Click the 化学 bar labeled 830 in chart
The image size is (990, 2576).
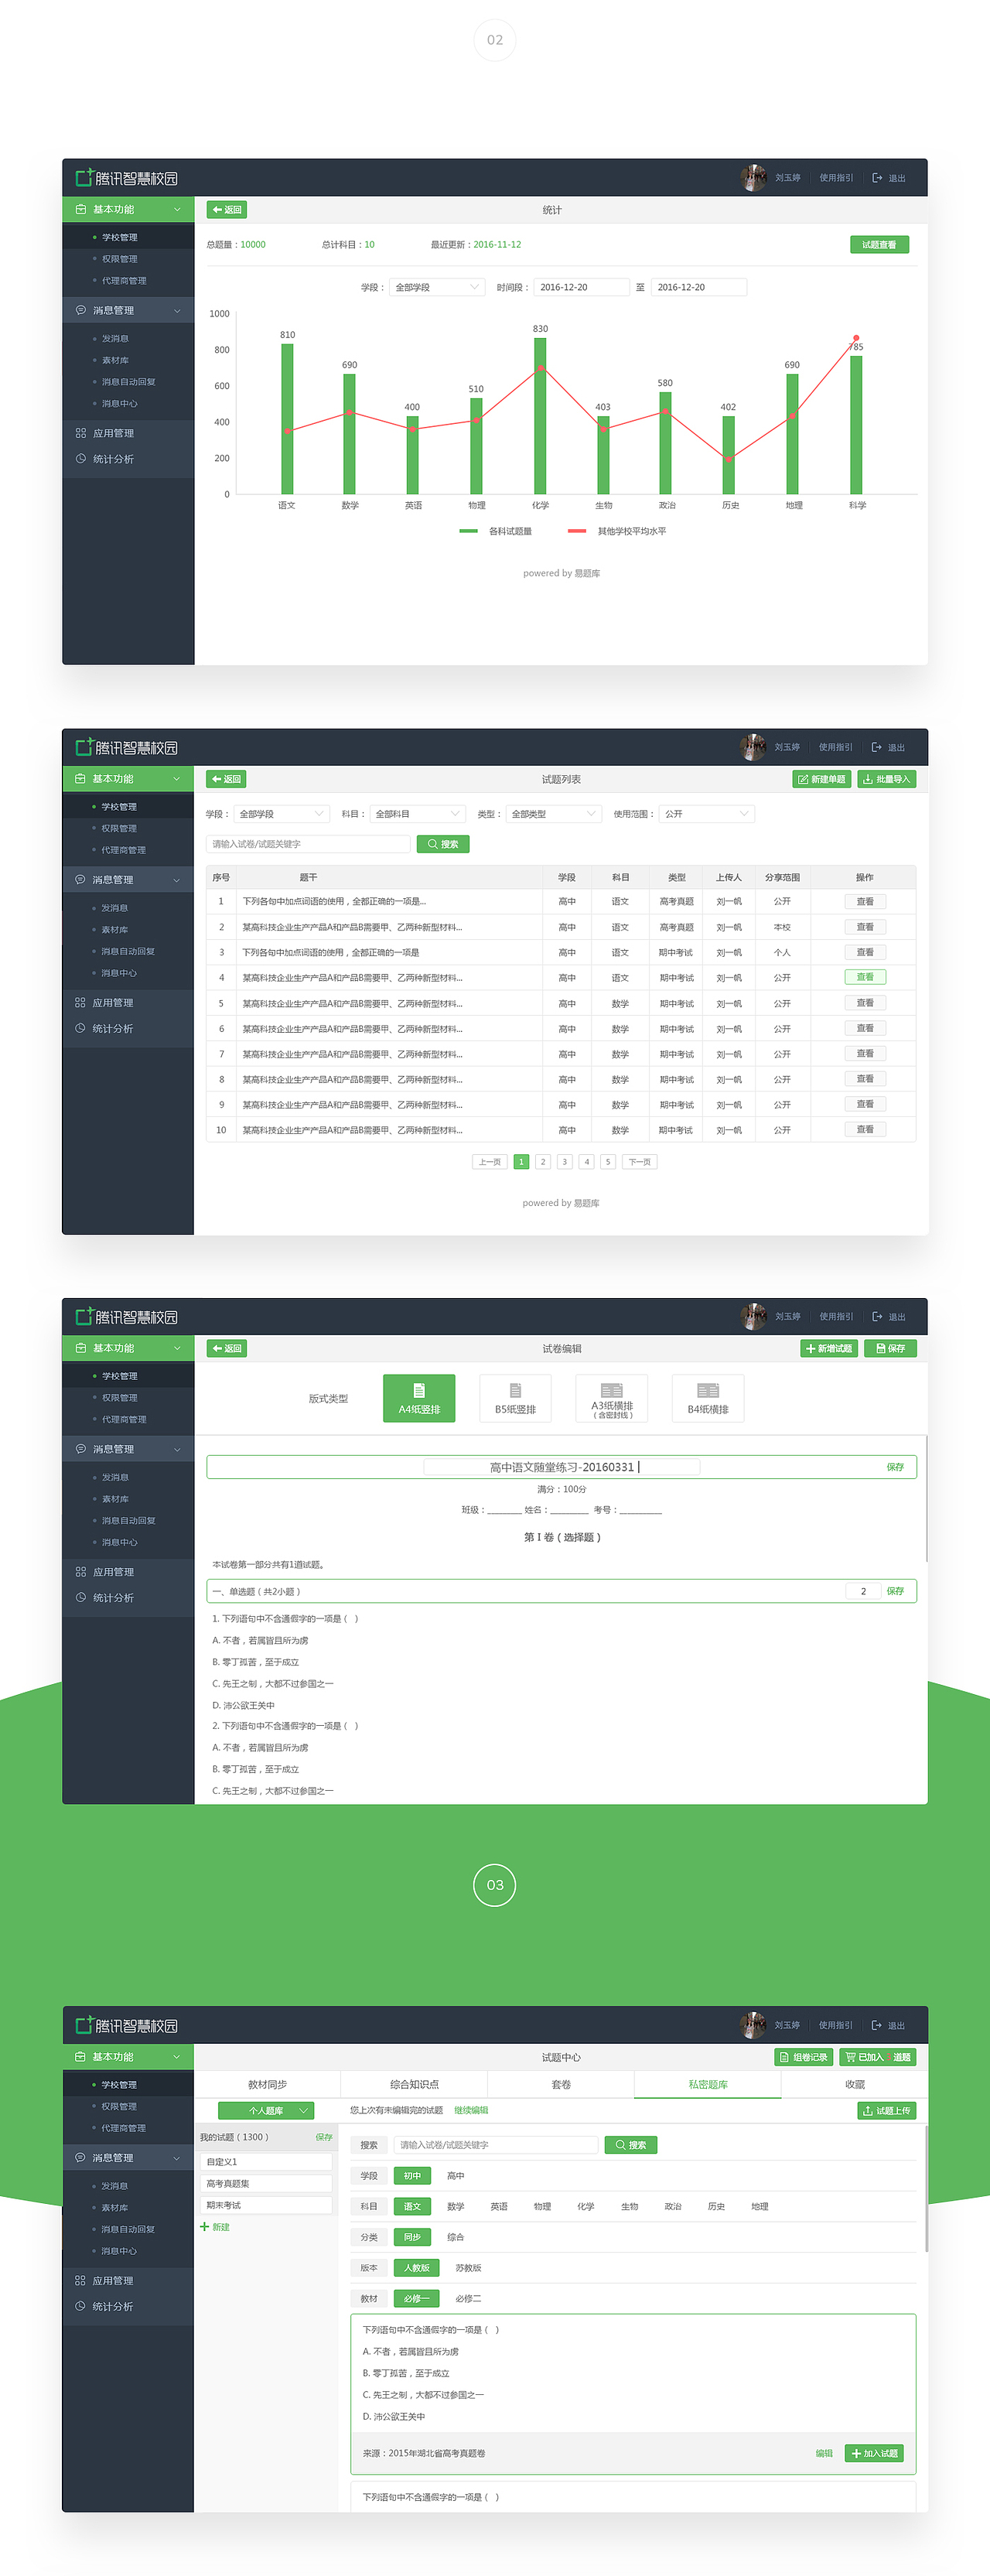540,415
